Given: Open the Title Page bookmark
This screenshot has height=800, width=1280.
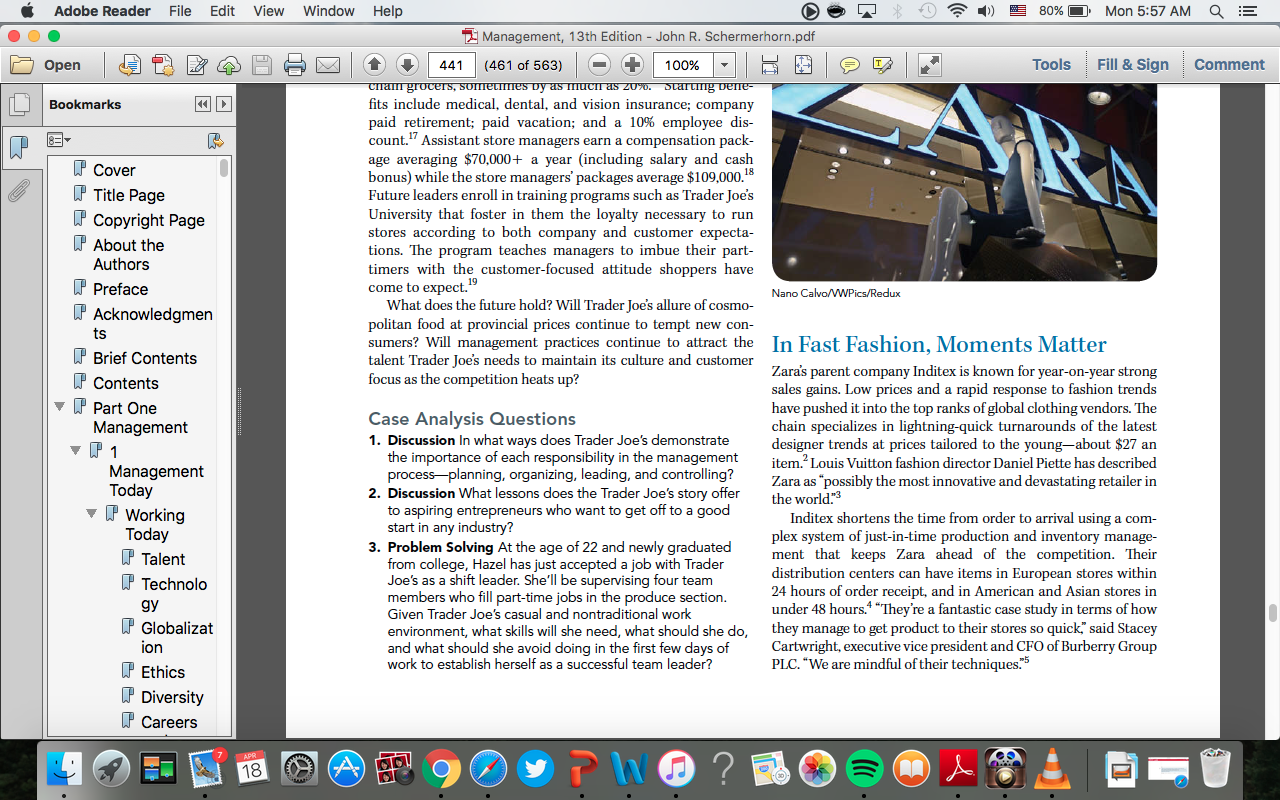Looking at the screenshot, I should [x=129, y=195].
